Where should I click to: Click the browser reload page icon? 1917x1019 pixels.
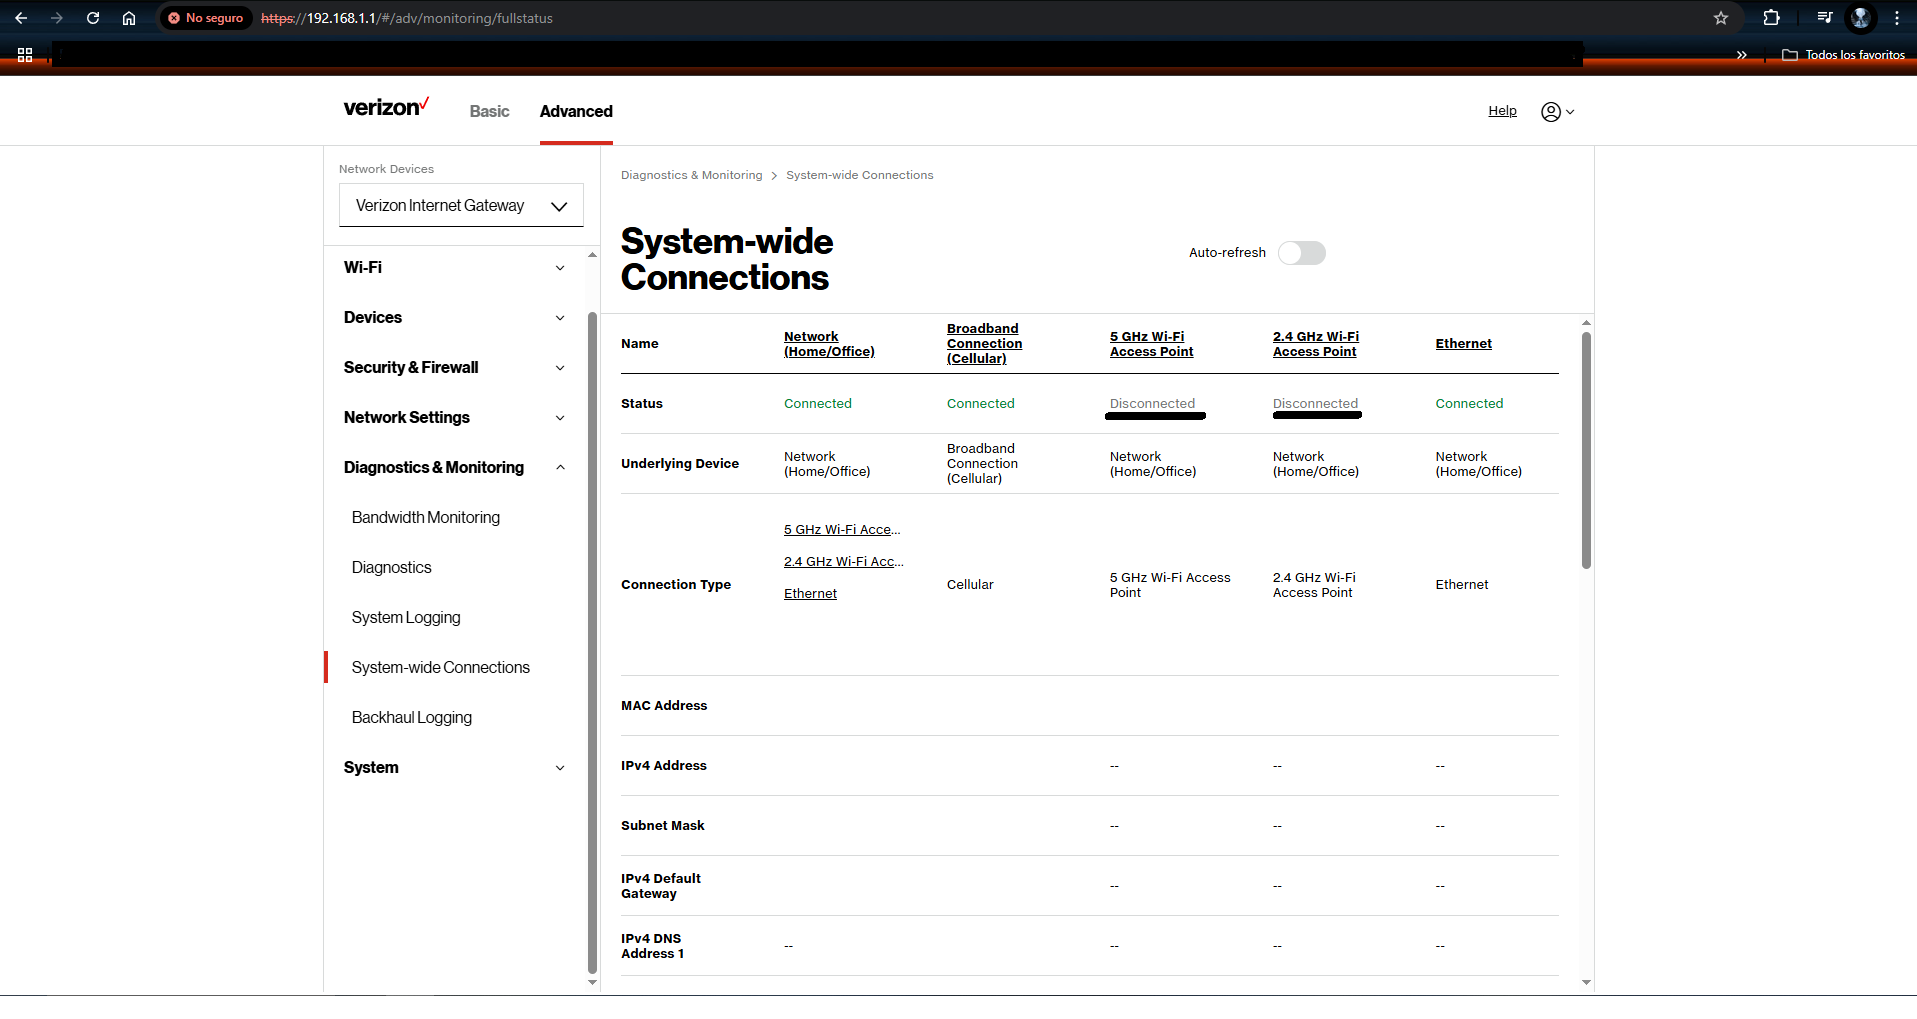click(x=93, y=18)
